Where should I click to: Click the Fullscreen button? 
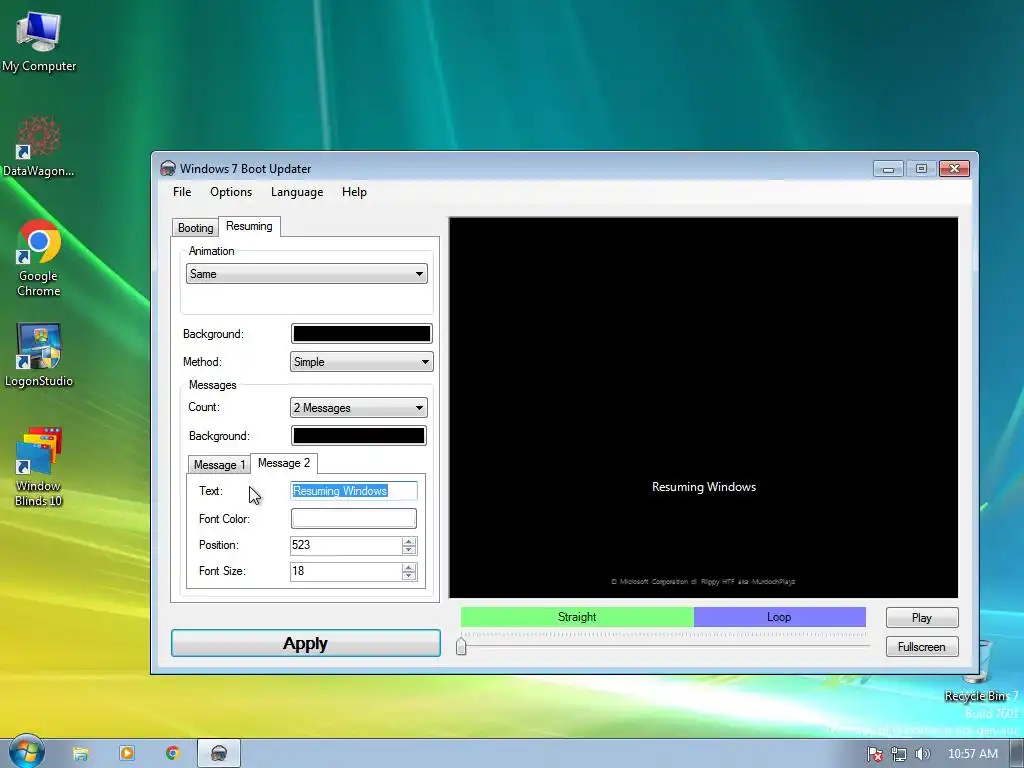(x=921, y=647)
